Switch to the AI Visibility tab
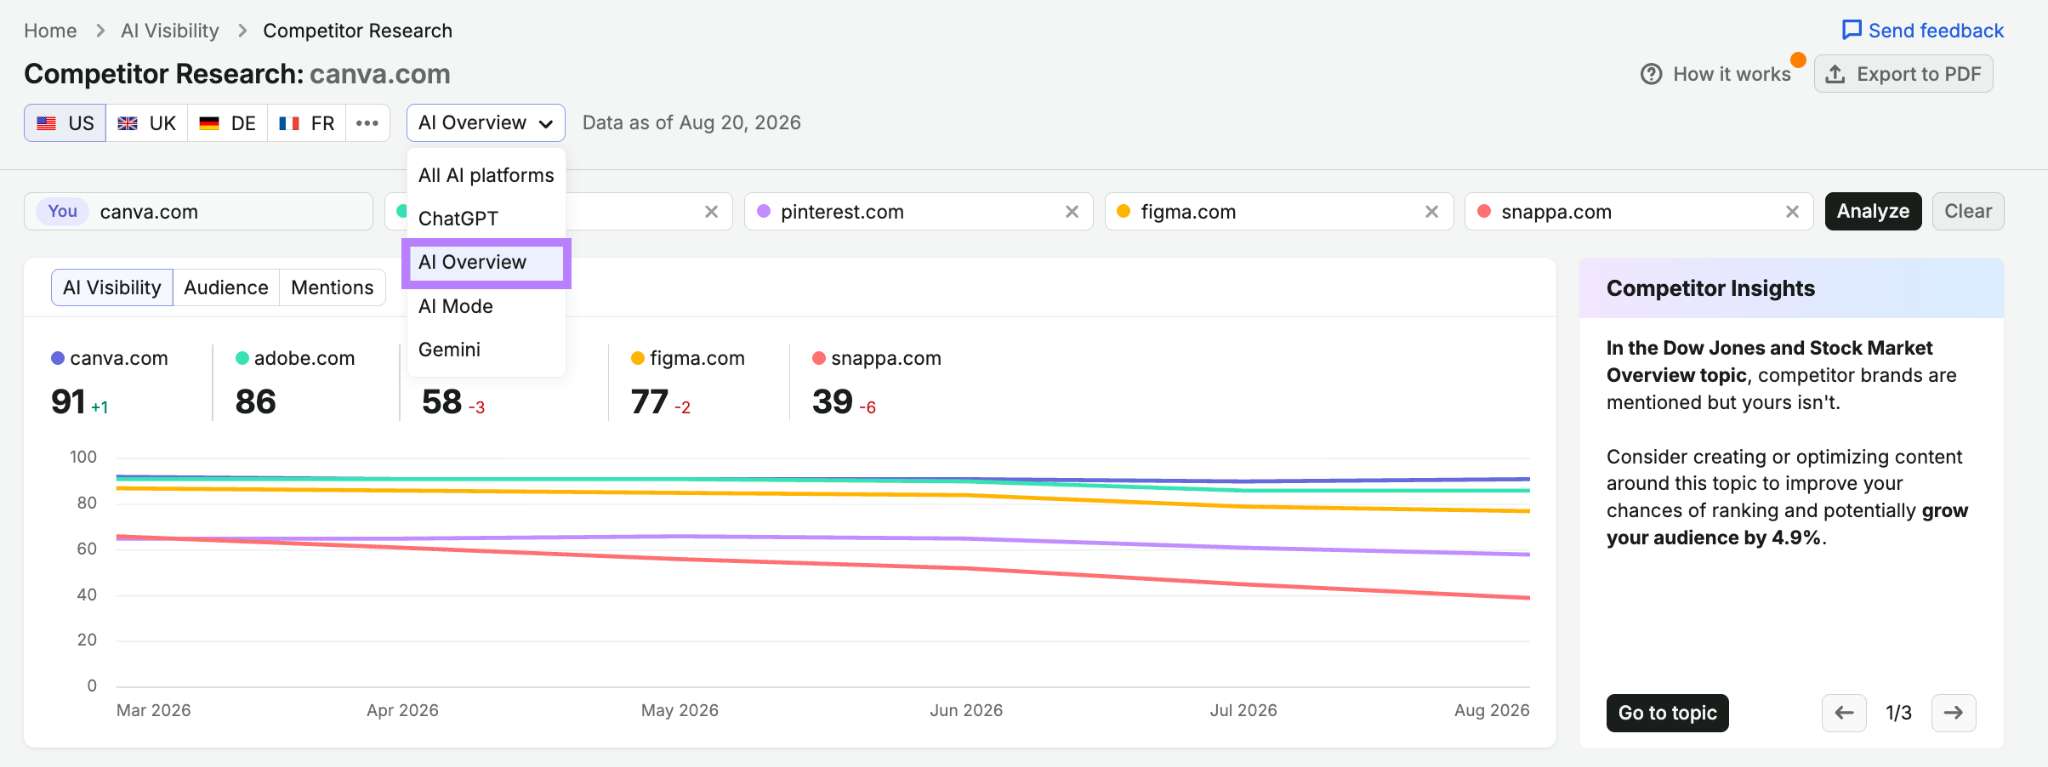The height and width of the screenshot is (767, 2048). click(112, 288)
